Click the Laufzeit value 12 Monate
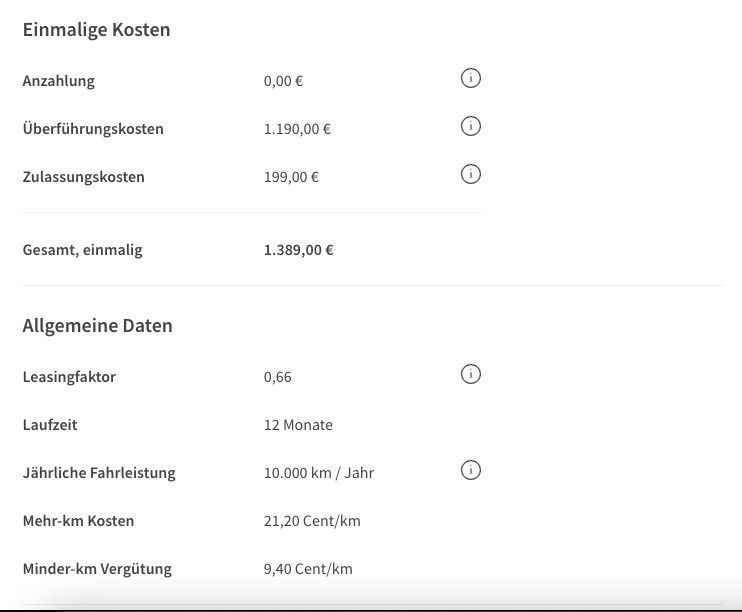The image size is (742, 612). coord(298,425)
